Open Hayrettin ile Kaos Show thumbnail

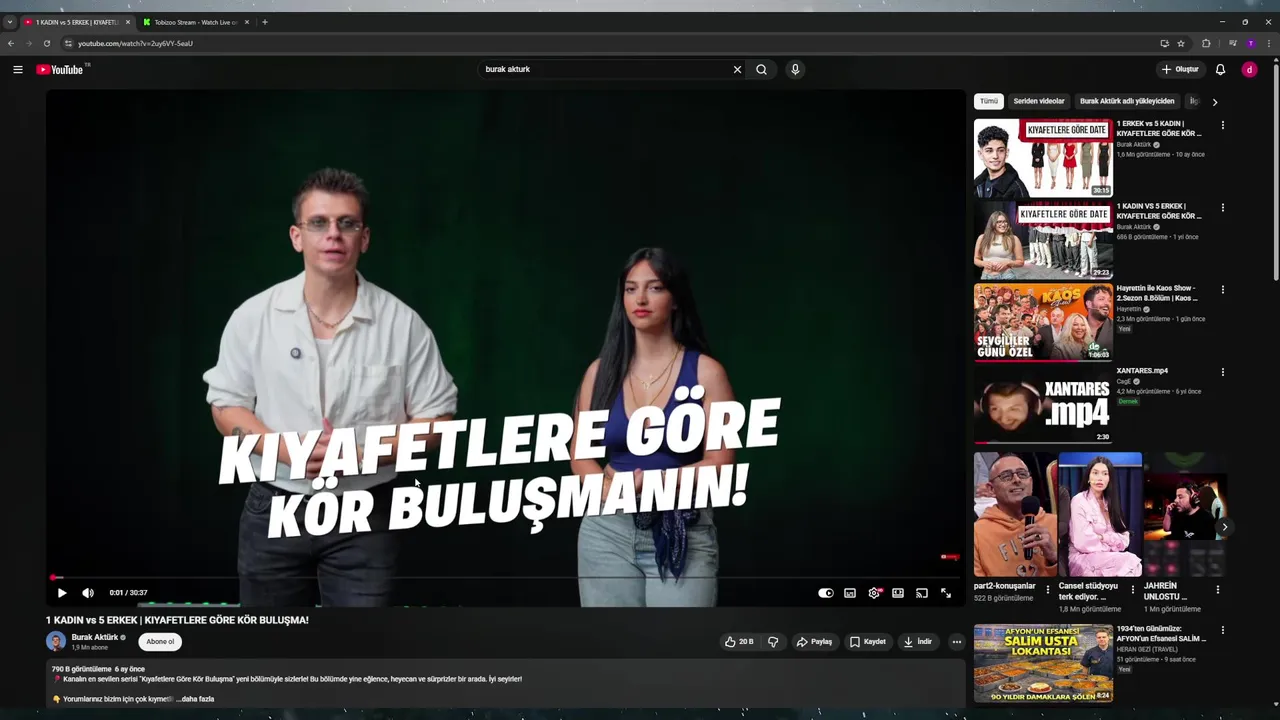(1043, 322)
